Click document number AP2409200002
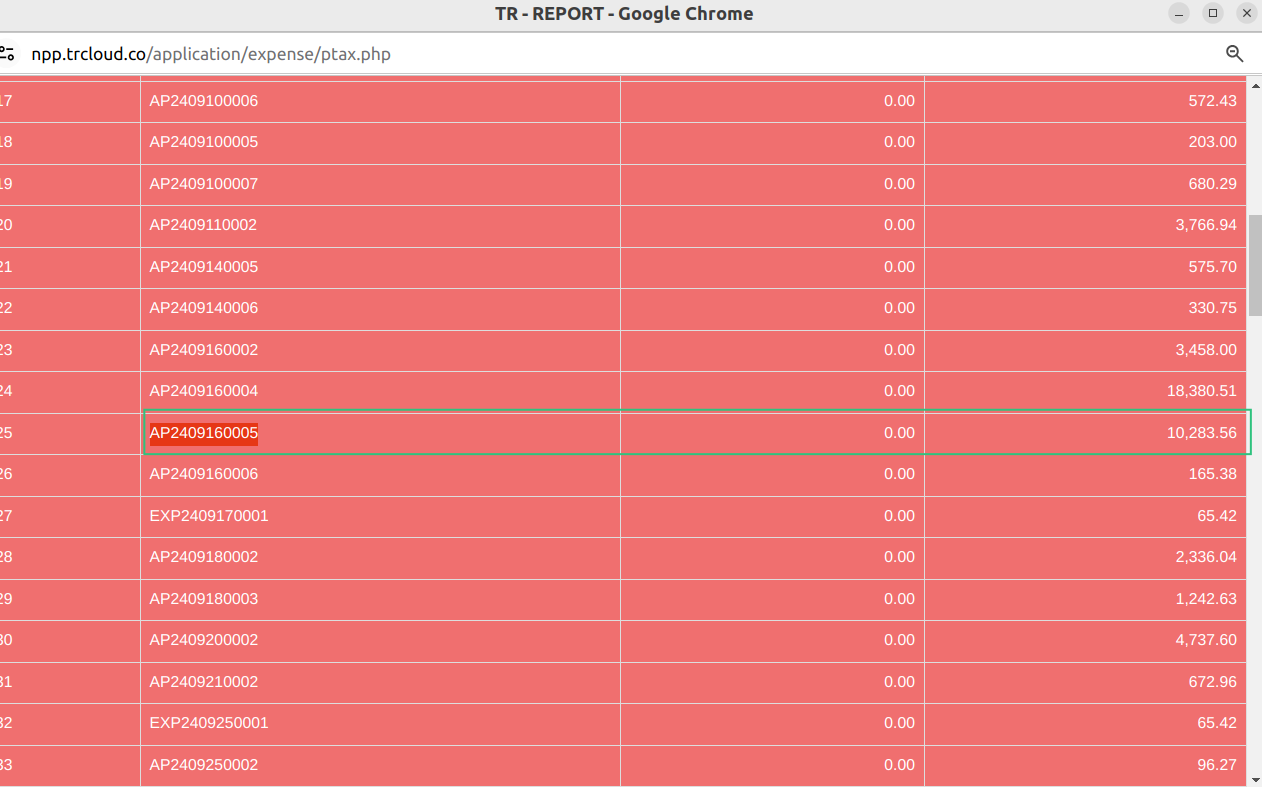 [x=204, y=640]
